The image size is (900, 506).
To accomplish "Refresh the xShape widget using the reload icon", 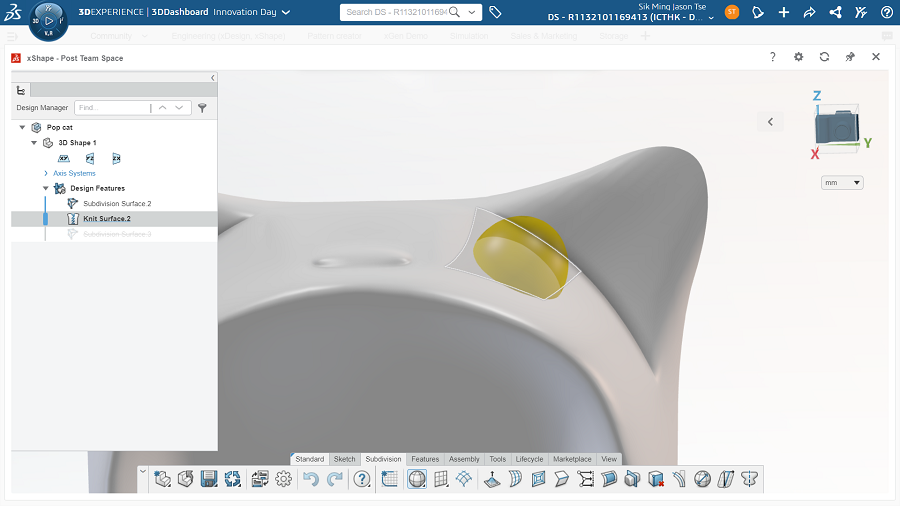I will click(x=824, y=57).
